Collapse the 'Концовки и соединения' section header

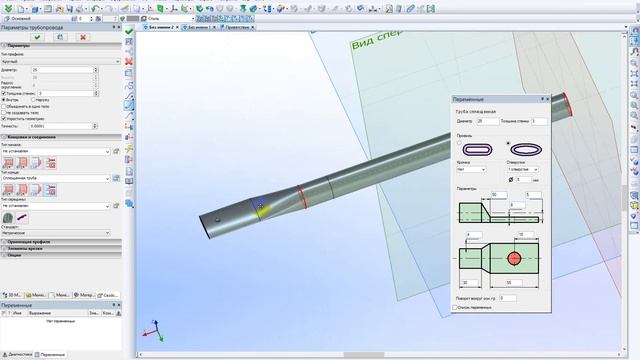pos(60,137)
